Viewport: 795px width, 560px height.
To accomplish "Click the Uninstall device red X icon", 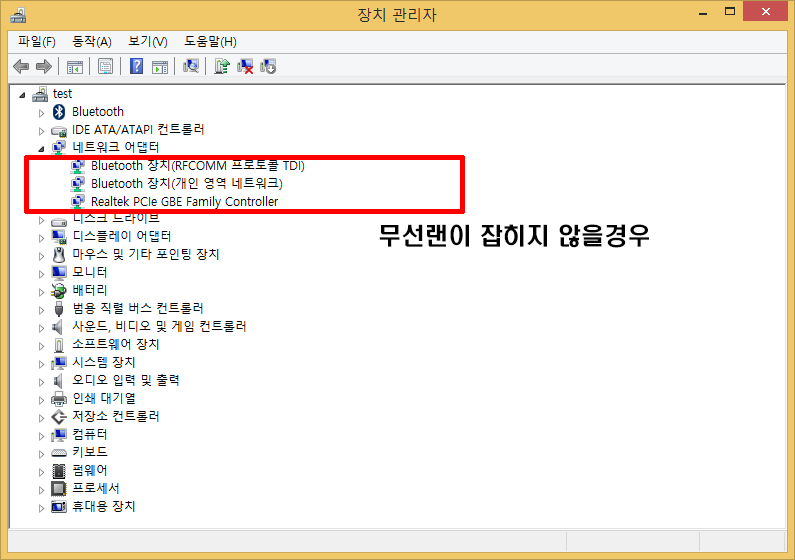I will click(245, 66).
